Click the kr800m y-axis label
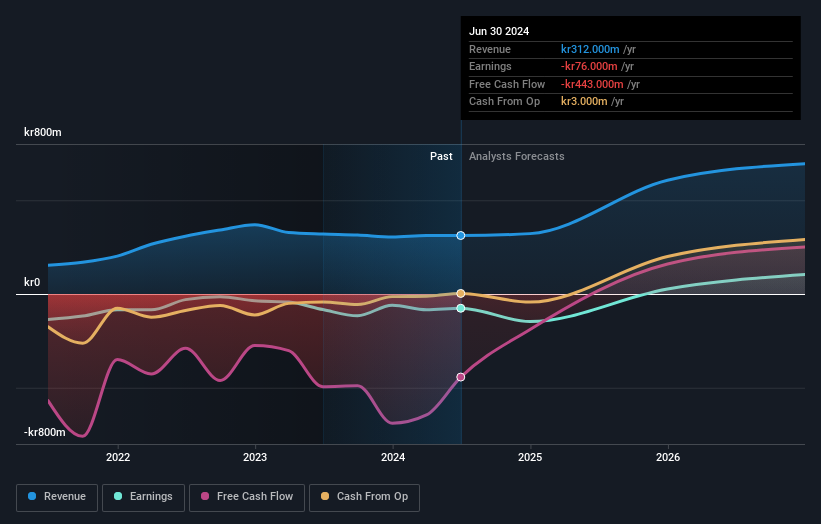This screenshot has width=821, height=524. 42,132
